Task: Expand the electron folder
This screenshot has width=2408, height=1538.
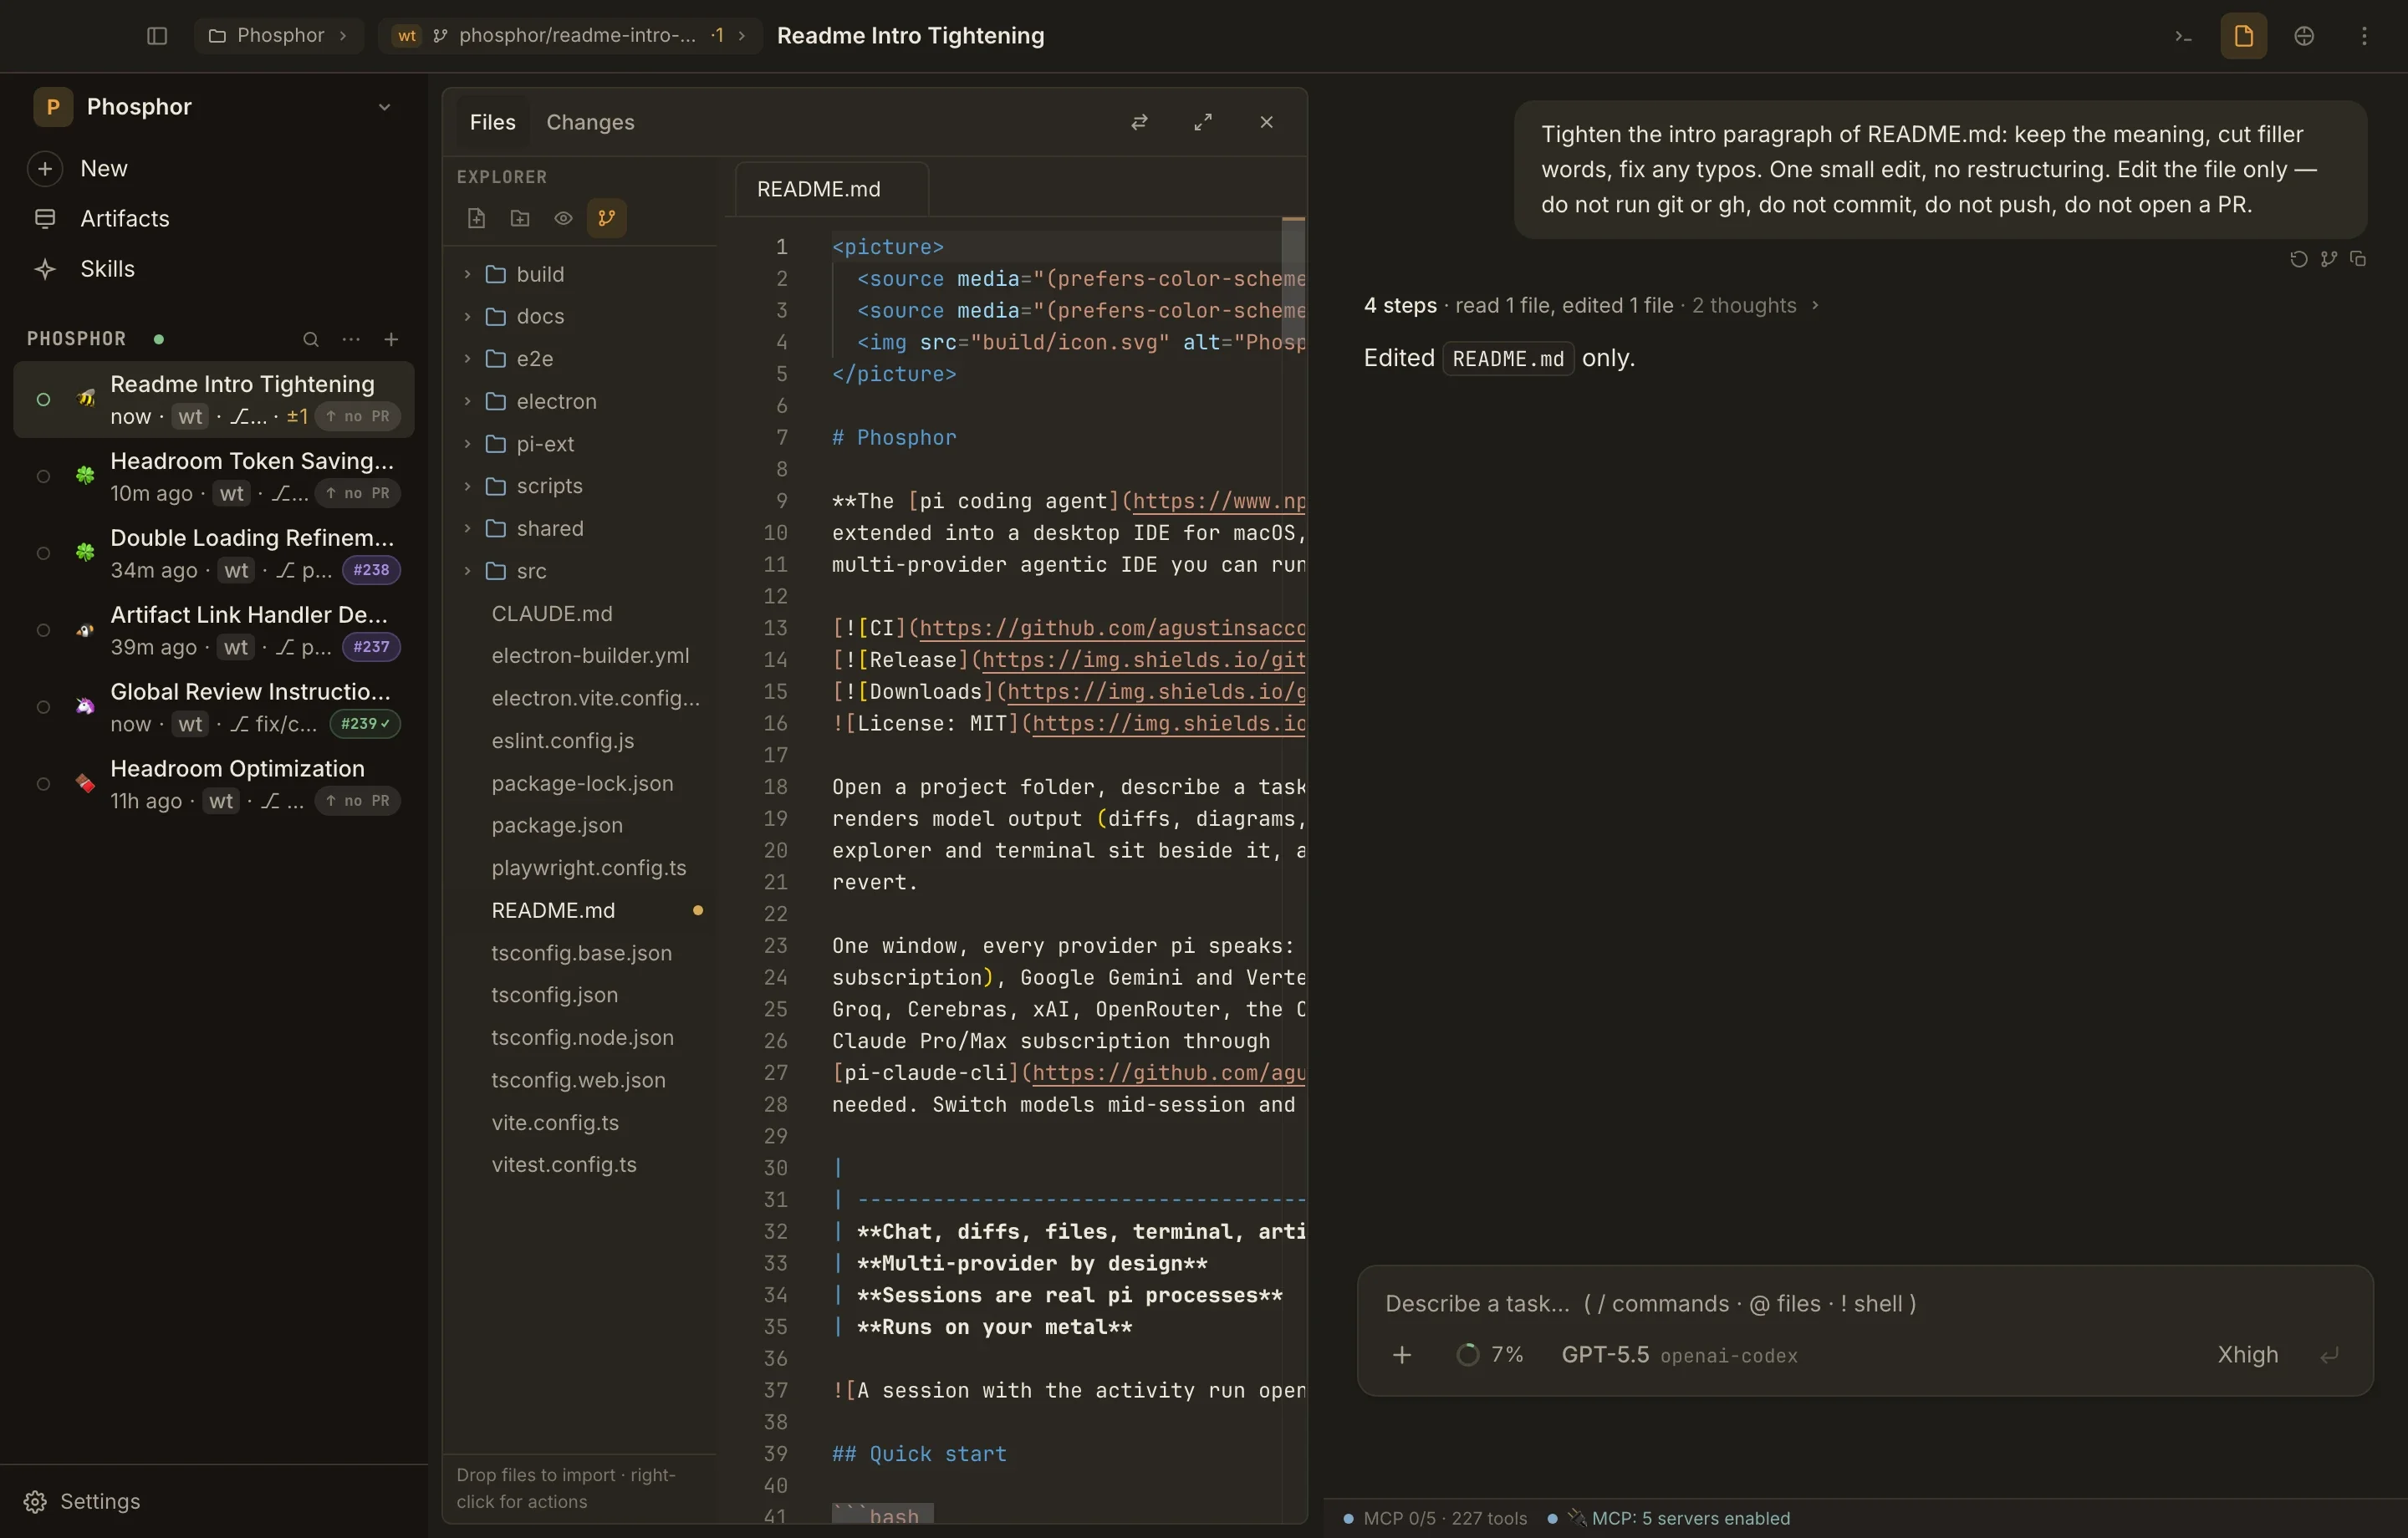Action: (580, 401)
